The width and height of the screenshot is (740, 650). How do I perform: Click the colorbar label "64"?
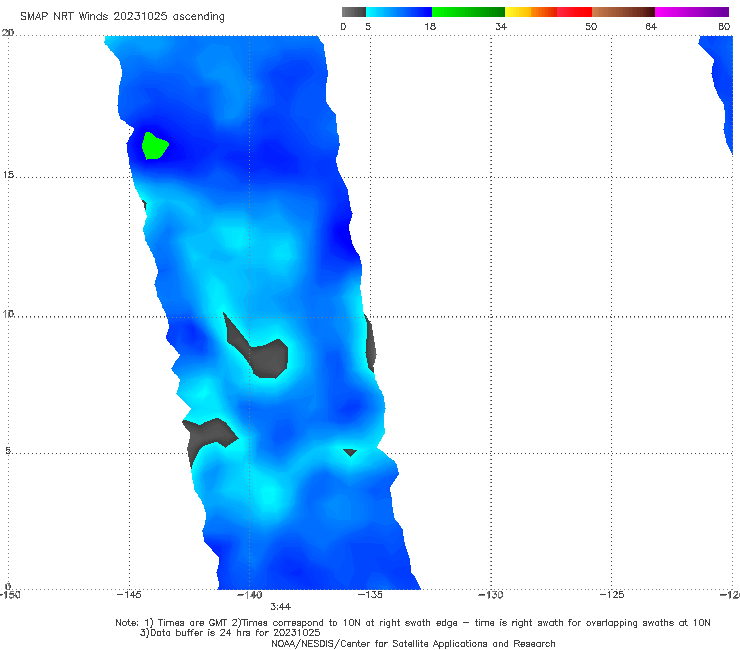click(x=651, y=26)
